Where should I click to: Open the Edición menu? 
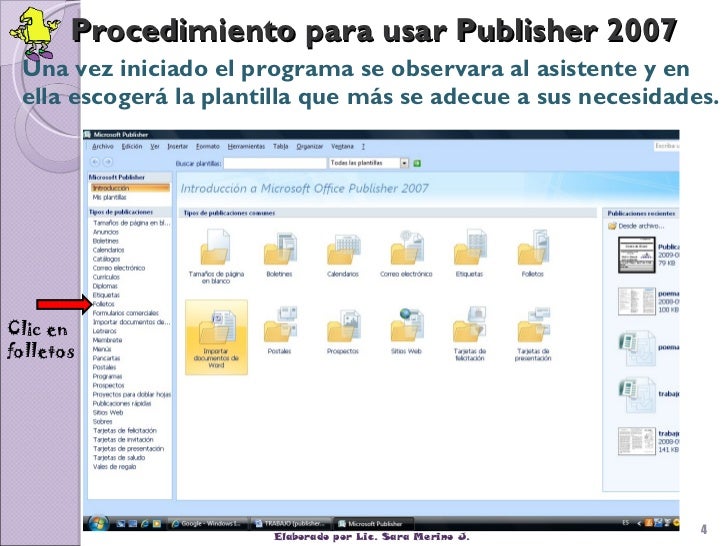pos(132,146)
